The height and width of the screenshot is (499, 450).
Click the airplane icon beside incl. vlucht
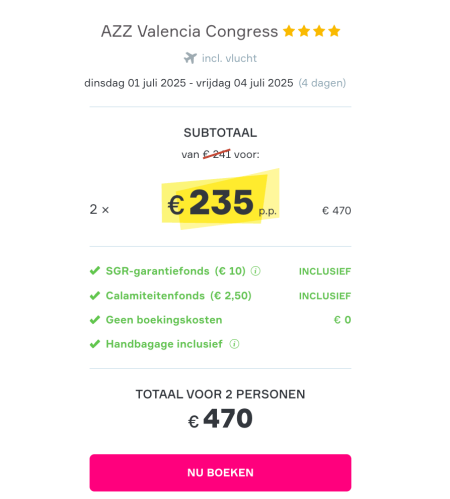coord(190,58)
